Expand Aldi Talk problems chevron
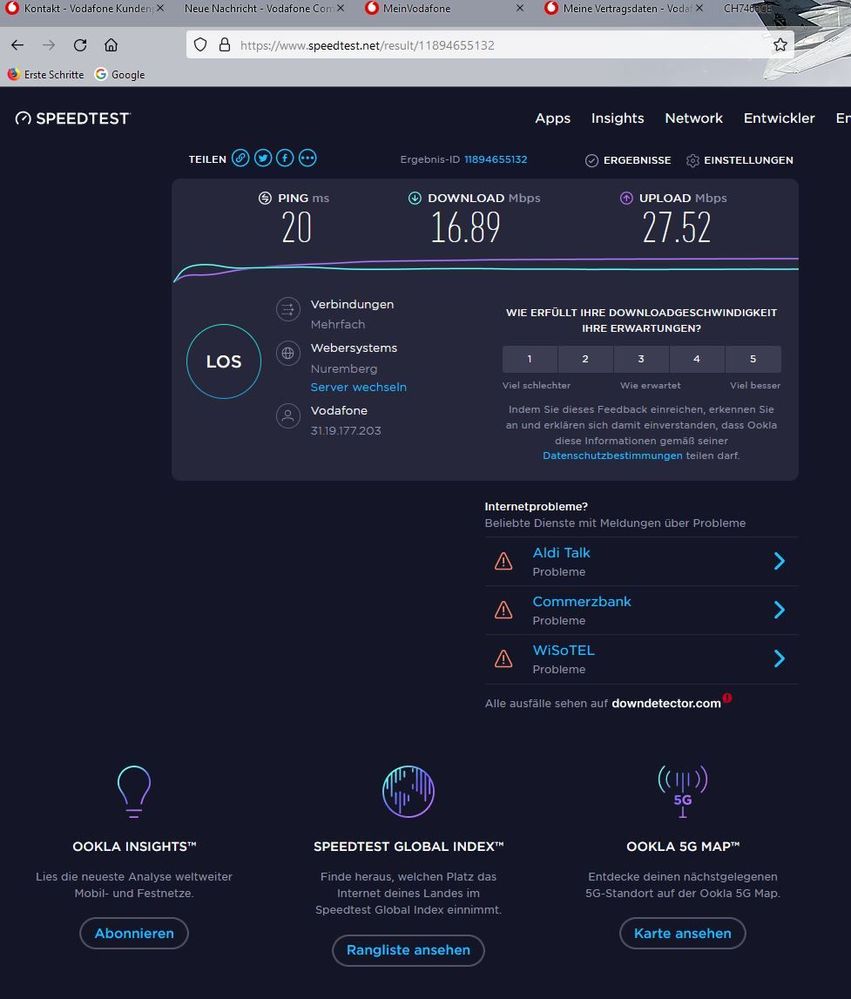Screen dimensions: 851x999 [x=779, y=561]
